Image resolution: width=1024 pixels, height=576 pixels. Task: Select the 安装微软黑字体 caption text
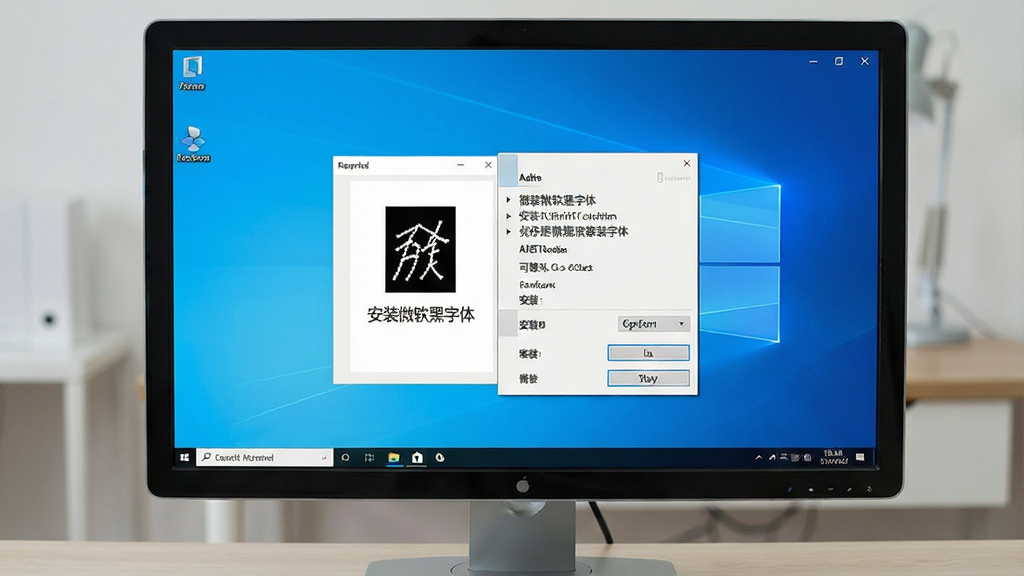tap(421, 315)
